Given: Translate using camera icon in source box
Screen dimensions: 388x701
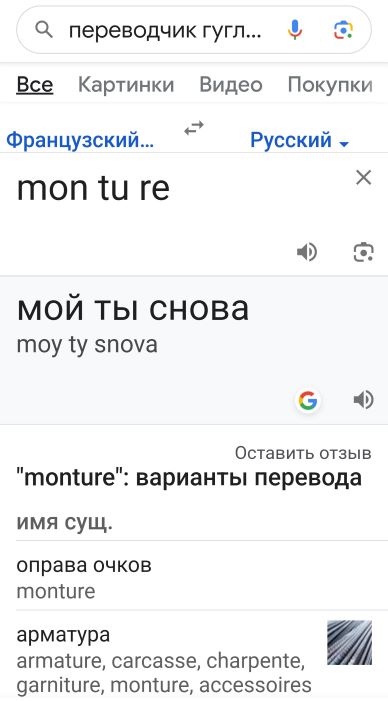Looking at the screenshot, I should (363, 253).
